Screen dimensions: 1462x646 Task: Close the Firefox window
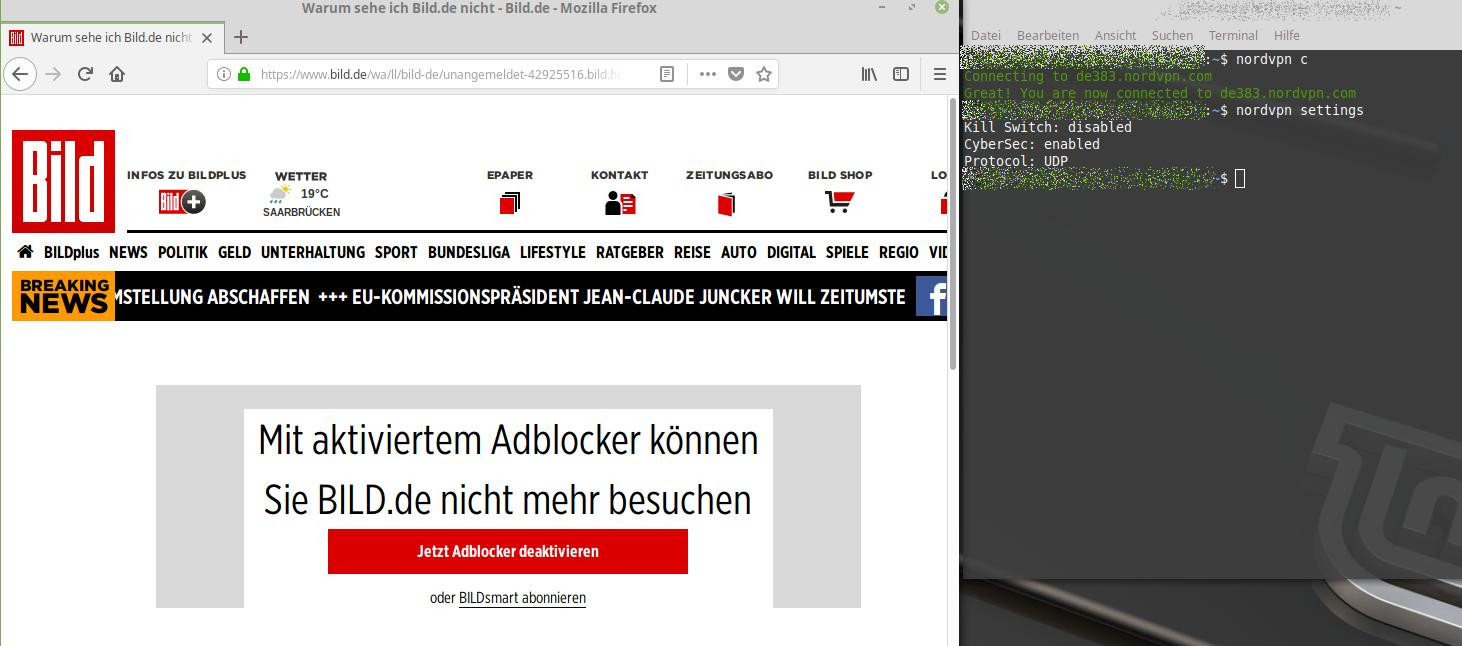[942, 8]
